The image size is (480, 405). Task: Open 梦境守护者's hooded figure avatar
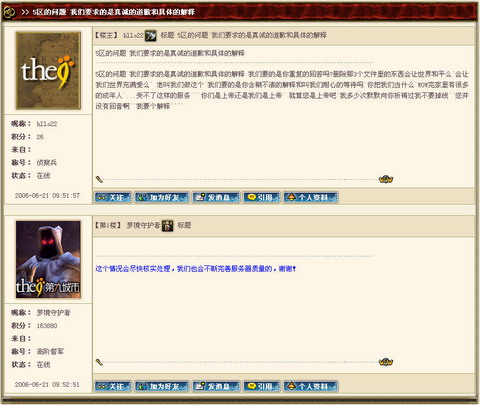point(48,259)
